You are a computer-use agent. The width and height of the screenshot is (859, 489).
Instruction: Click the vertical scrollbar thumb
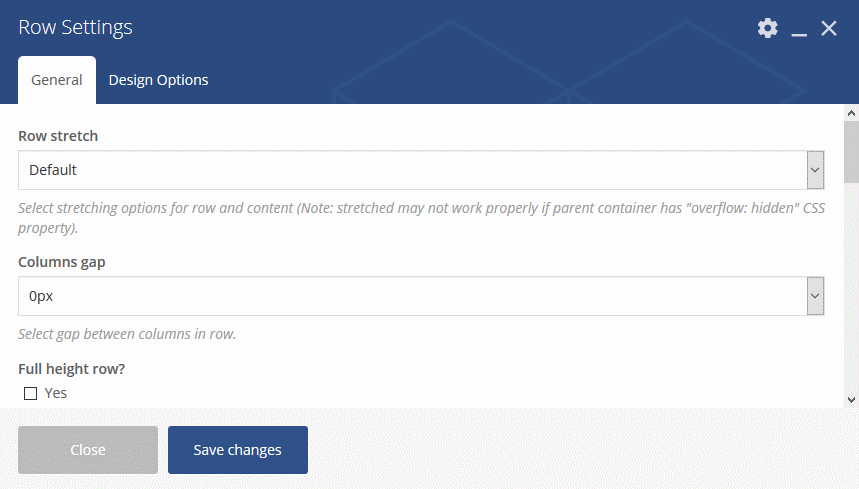pos(851,150)
